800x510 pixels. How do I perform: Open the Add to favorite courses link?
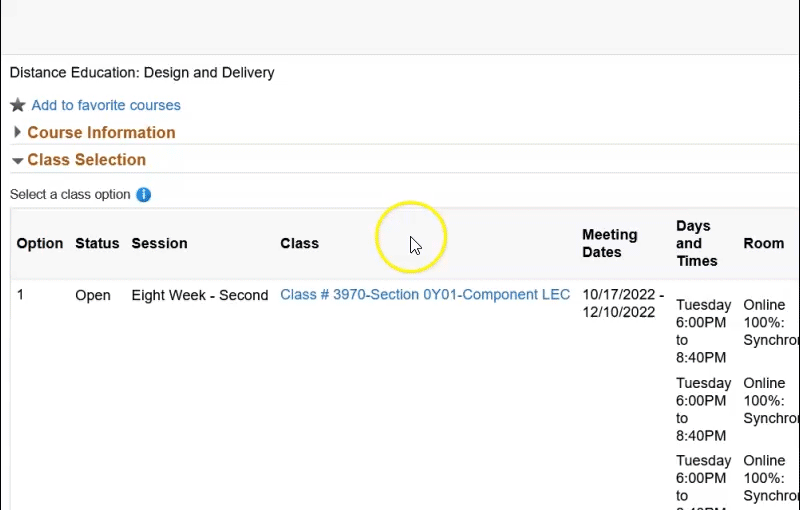[106, 105]
